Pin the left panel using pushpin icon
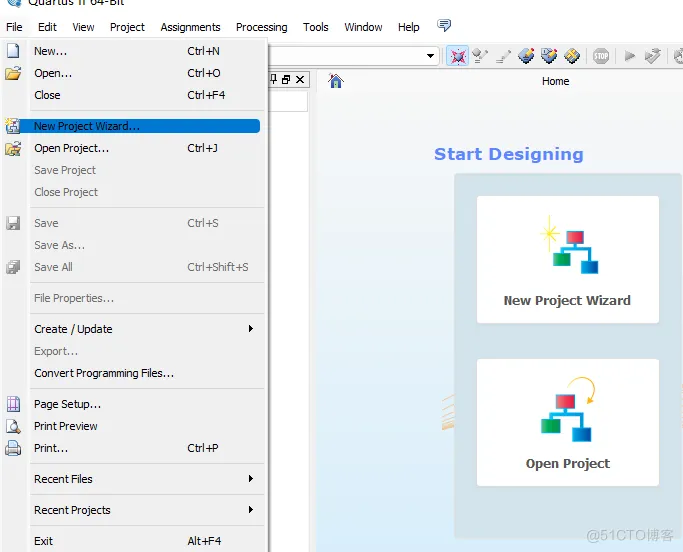683x552 pixels. [273, 79]
